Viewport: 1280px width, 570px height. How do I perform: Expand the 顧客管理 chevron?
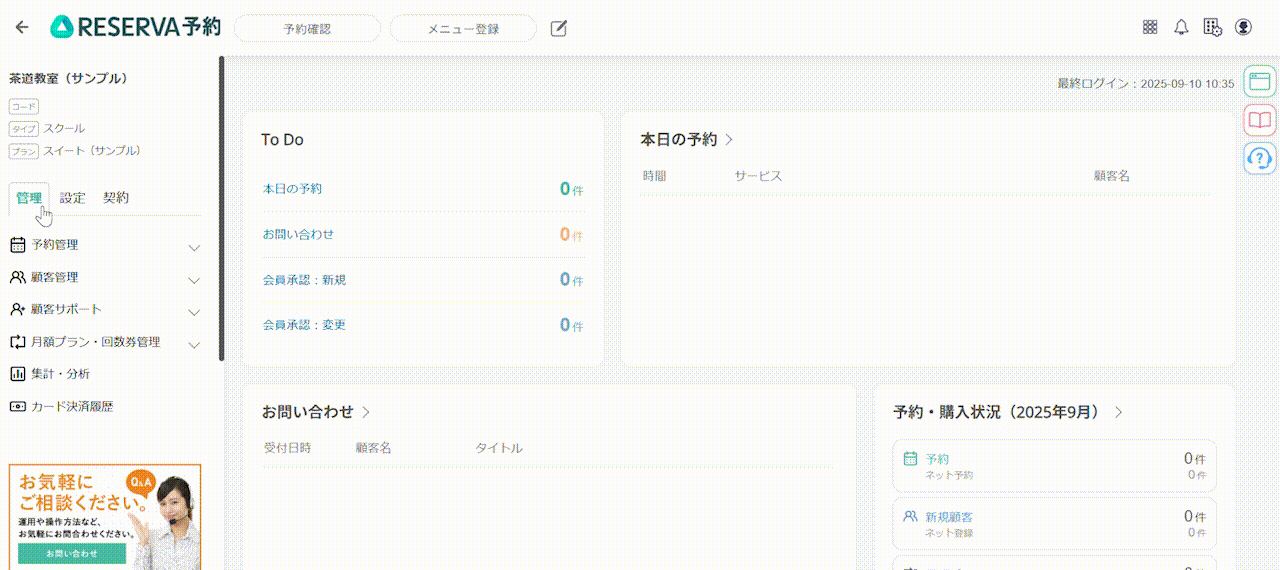194,280
